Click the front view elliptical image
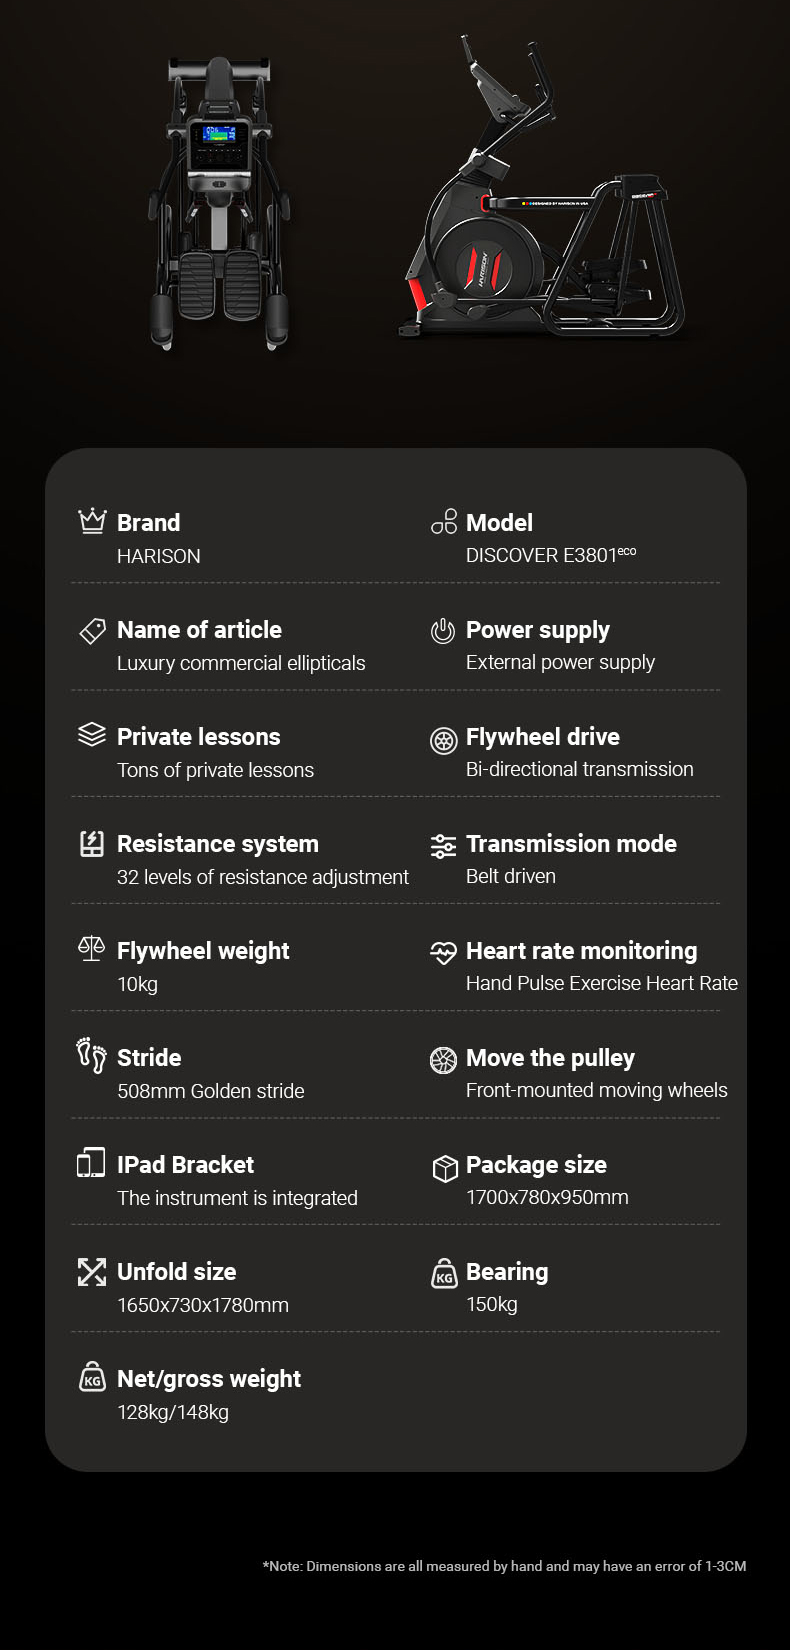The width and height of the screenshot is (790, 1650). coord(218,204)
